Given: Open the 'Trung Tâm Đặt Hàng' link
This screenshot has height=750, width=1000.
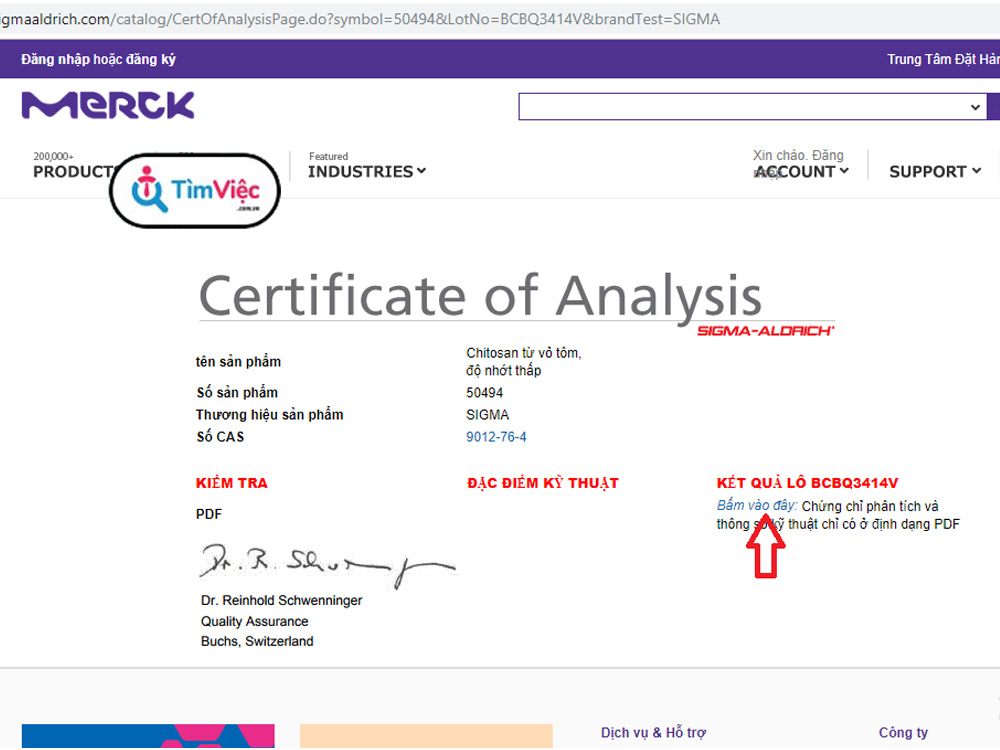Looking at the screenshot, I should [x=943, y=59].
